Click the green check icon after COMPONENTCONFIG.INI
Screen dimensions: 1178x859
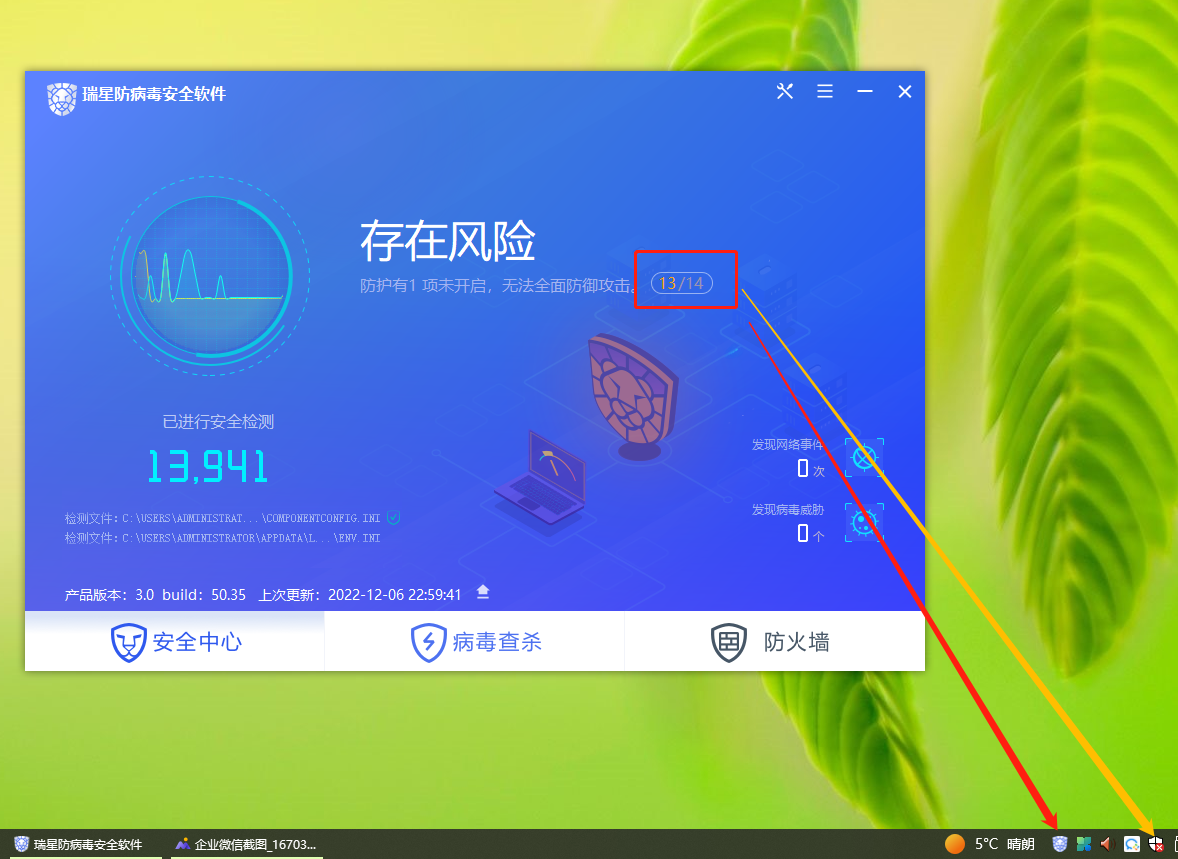pos(394,518)
